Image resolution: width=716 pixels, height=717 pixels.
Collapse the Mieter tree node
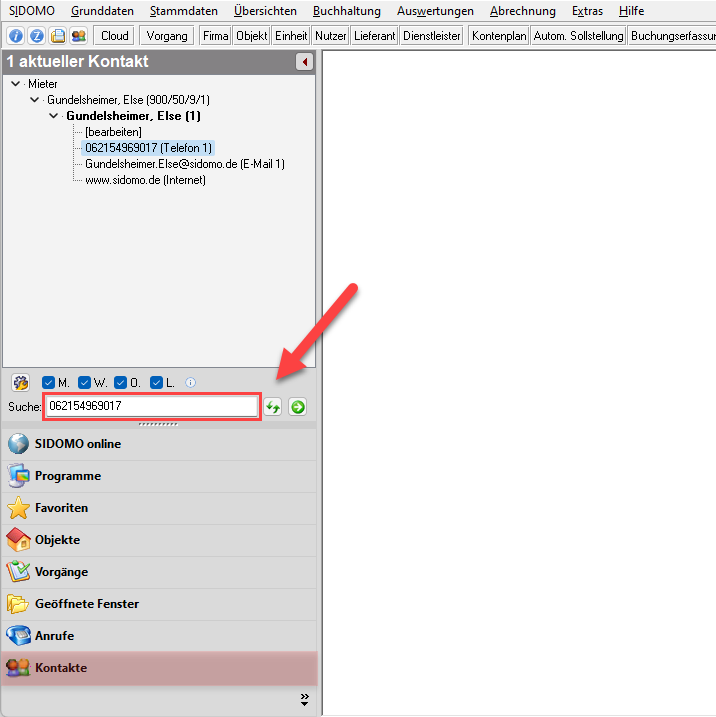[x=16, y=84]
